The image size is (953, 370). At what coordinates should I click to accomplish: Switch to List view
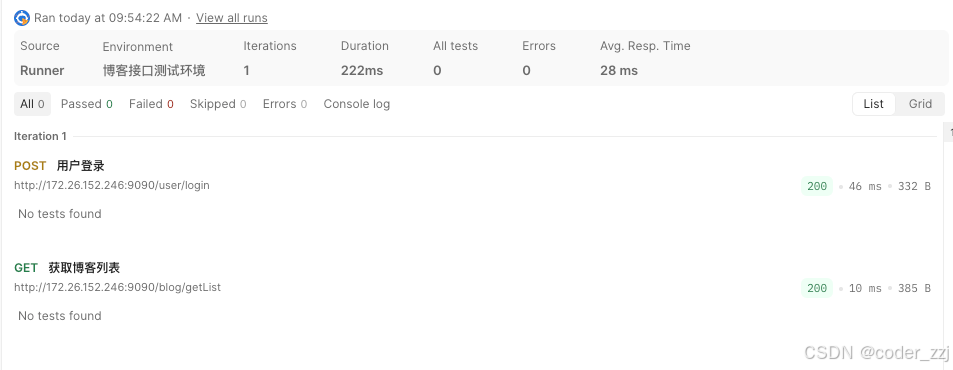[x=873, y=104]
